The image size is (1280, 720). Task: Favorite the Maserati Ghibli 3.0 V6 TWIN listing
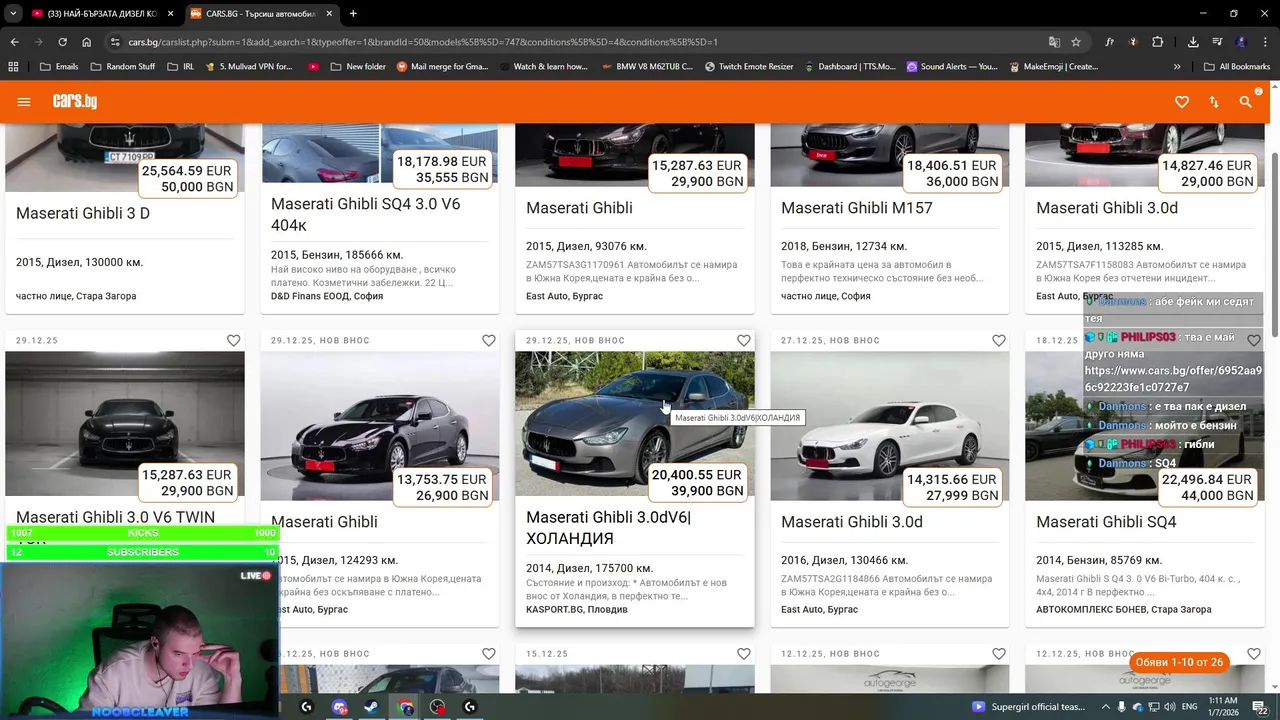click(234, 341)
